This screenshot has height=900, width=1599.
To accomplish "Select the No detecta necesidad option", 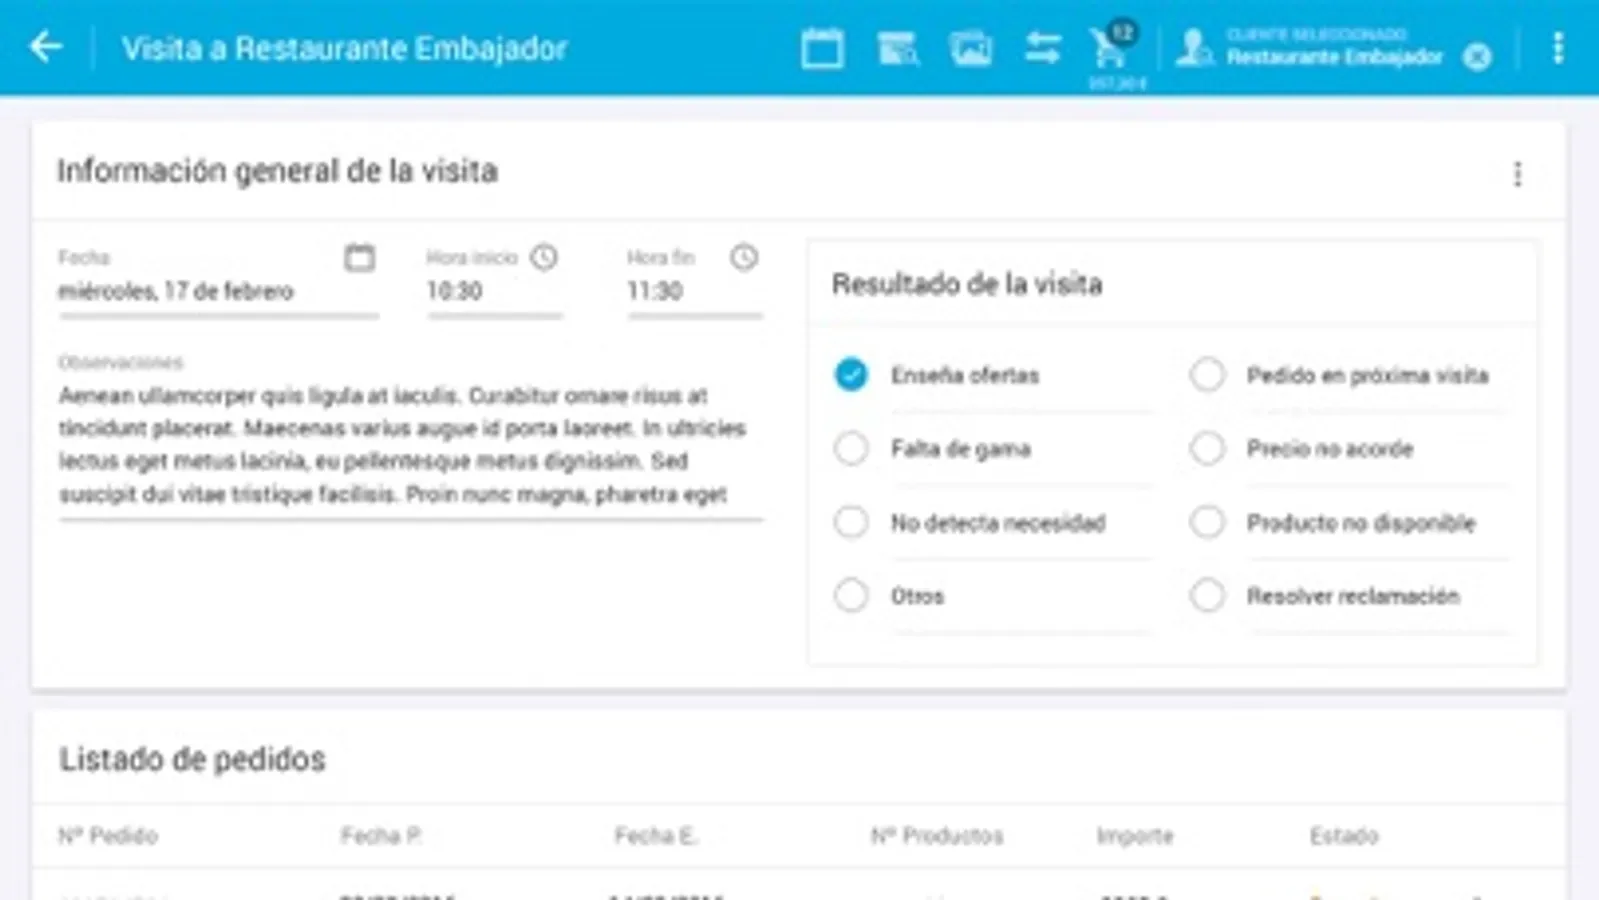I will pos(851,522).
